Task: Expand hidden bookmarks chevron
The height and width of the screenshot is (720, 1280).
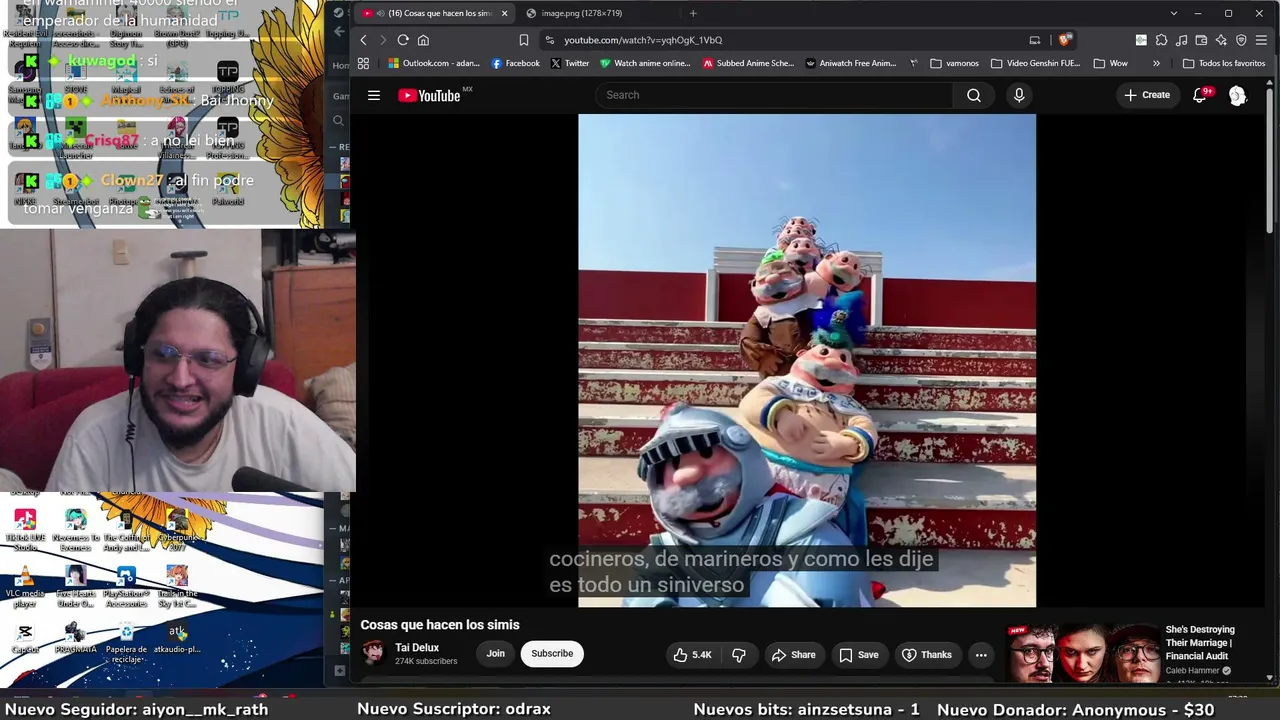Action: click(x=1156, y=63)
